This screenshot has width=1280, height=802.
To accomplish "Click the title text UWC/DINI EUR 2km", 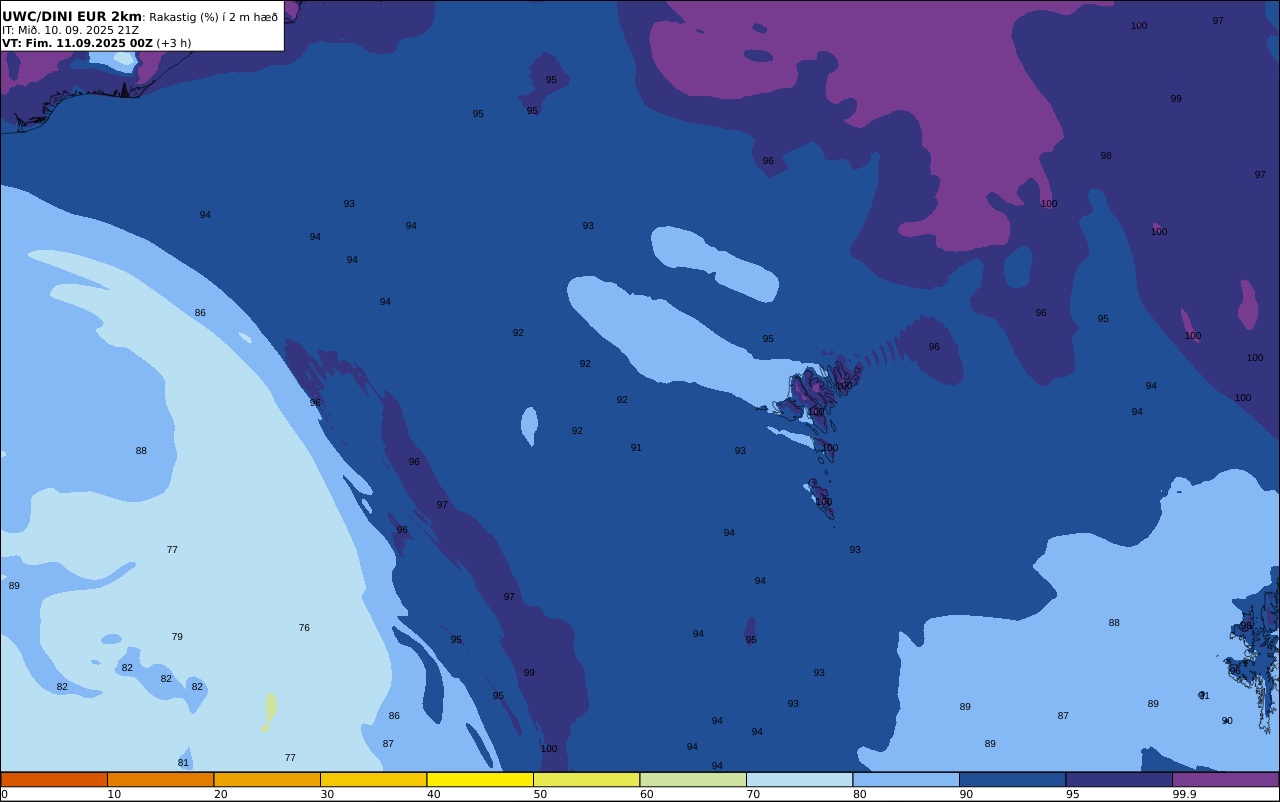I will click(72, 17).
